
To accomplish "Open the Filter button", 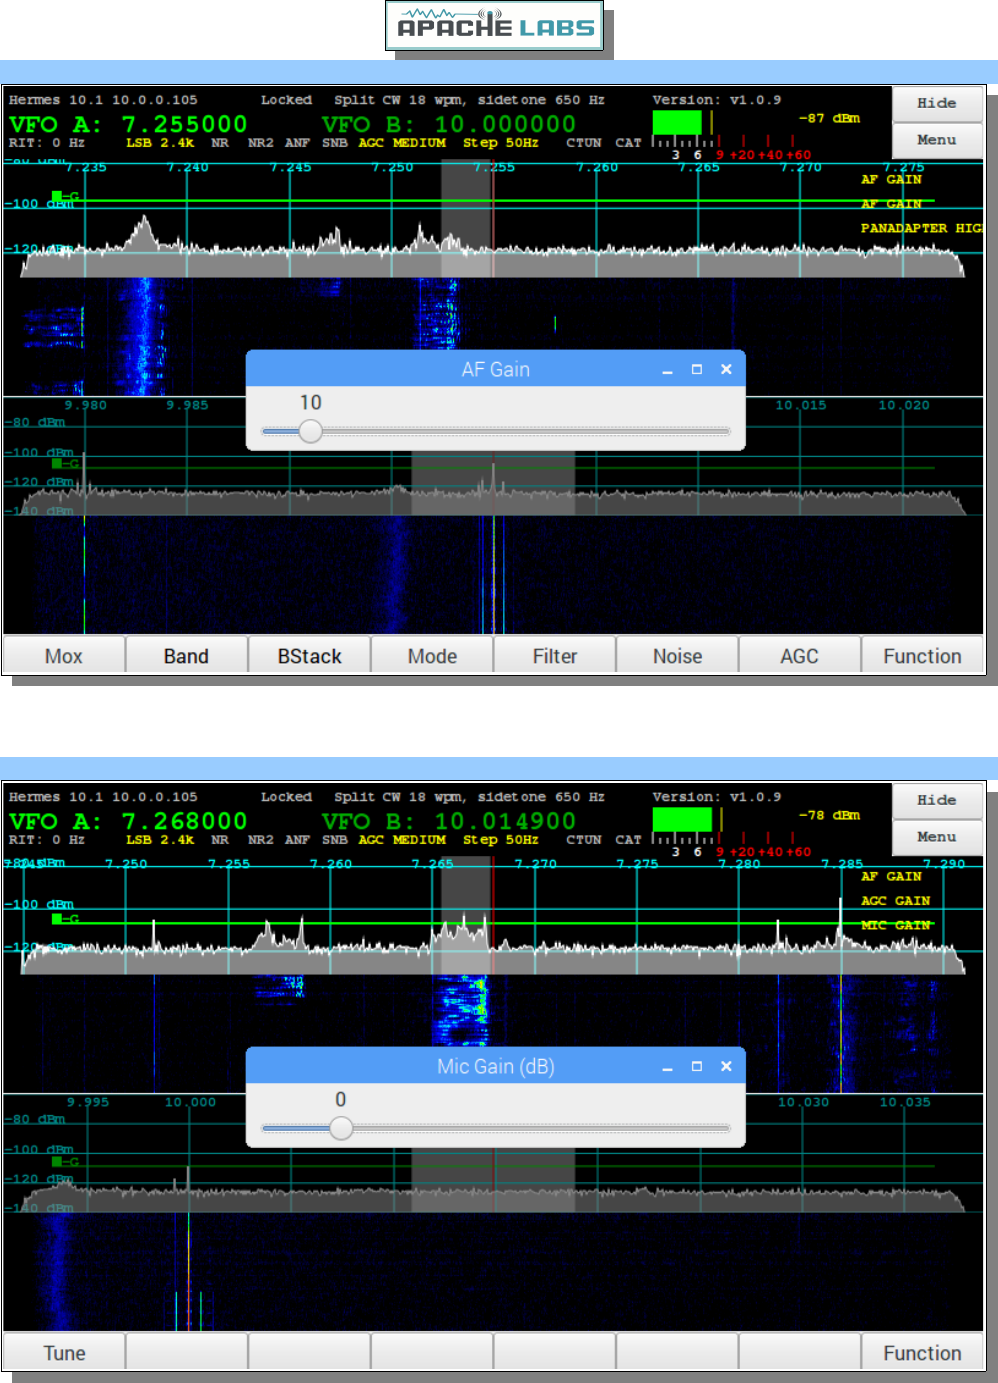I will tap(555, 656).
